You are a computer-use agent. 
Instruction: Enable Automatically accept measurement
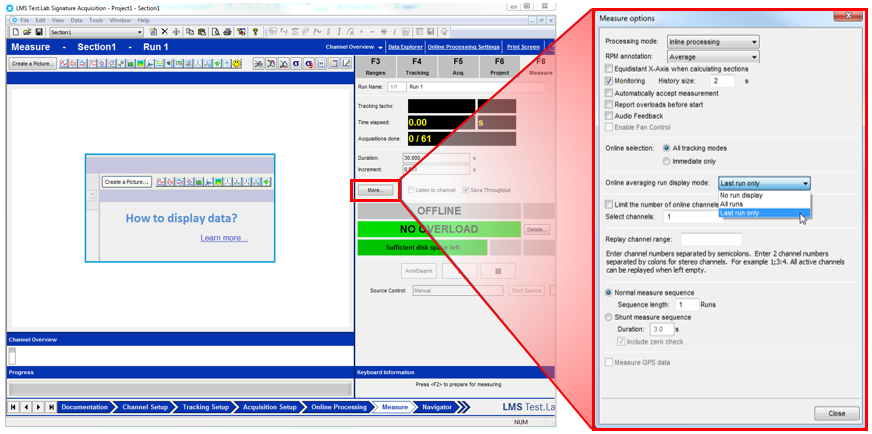pos(609,93)
